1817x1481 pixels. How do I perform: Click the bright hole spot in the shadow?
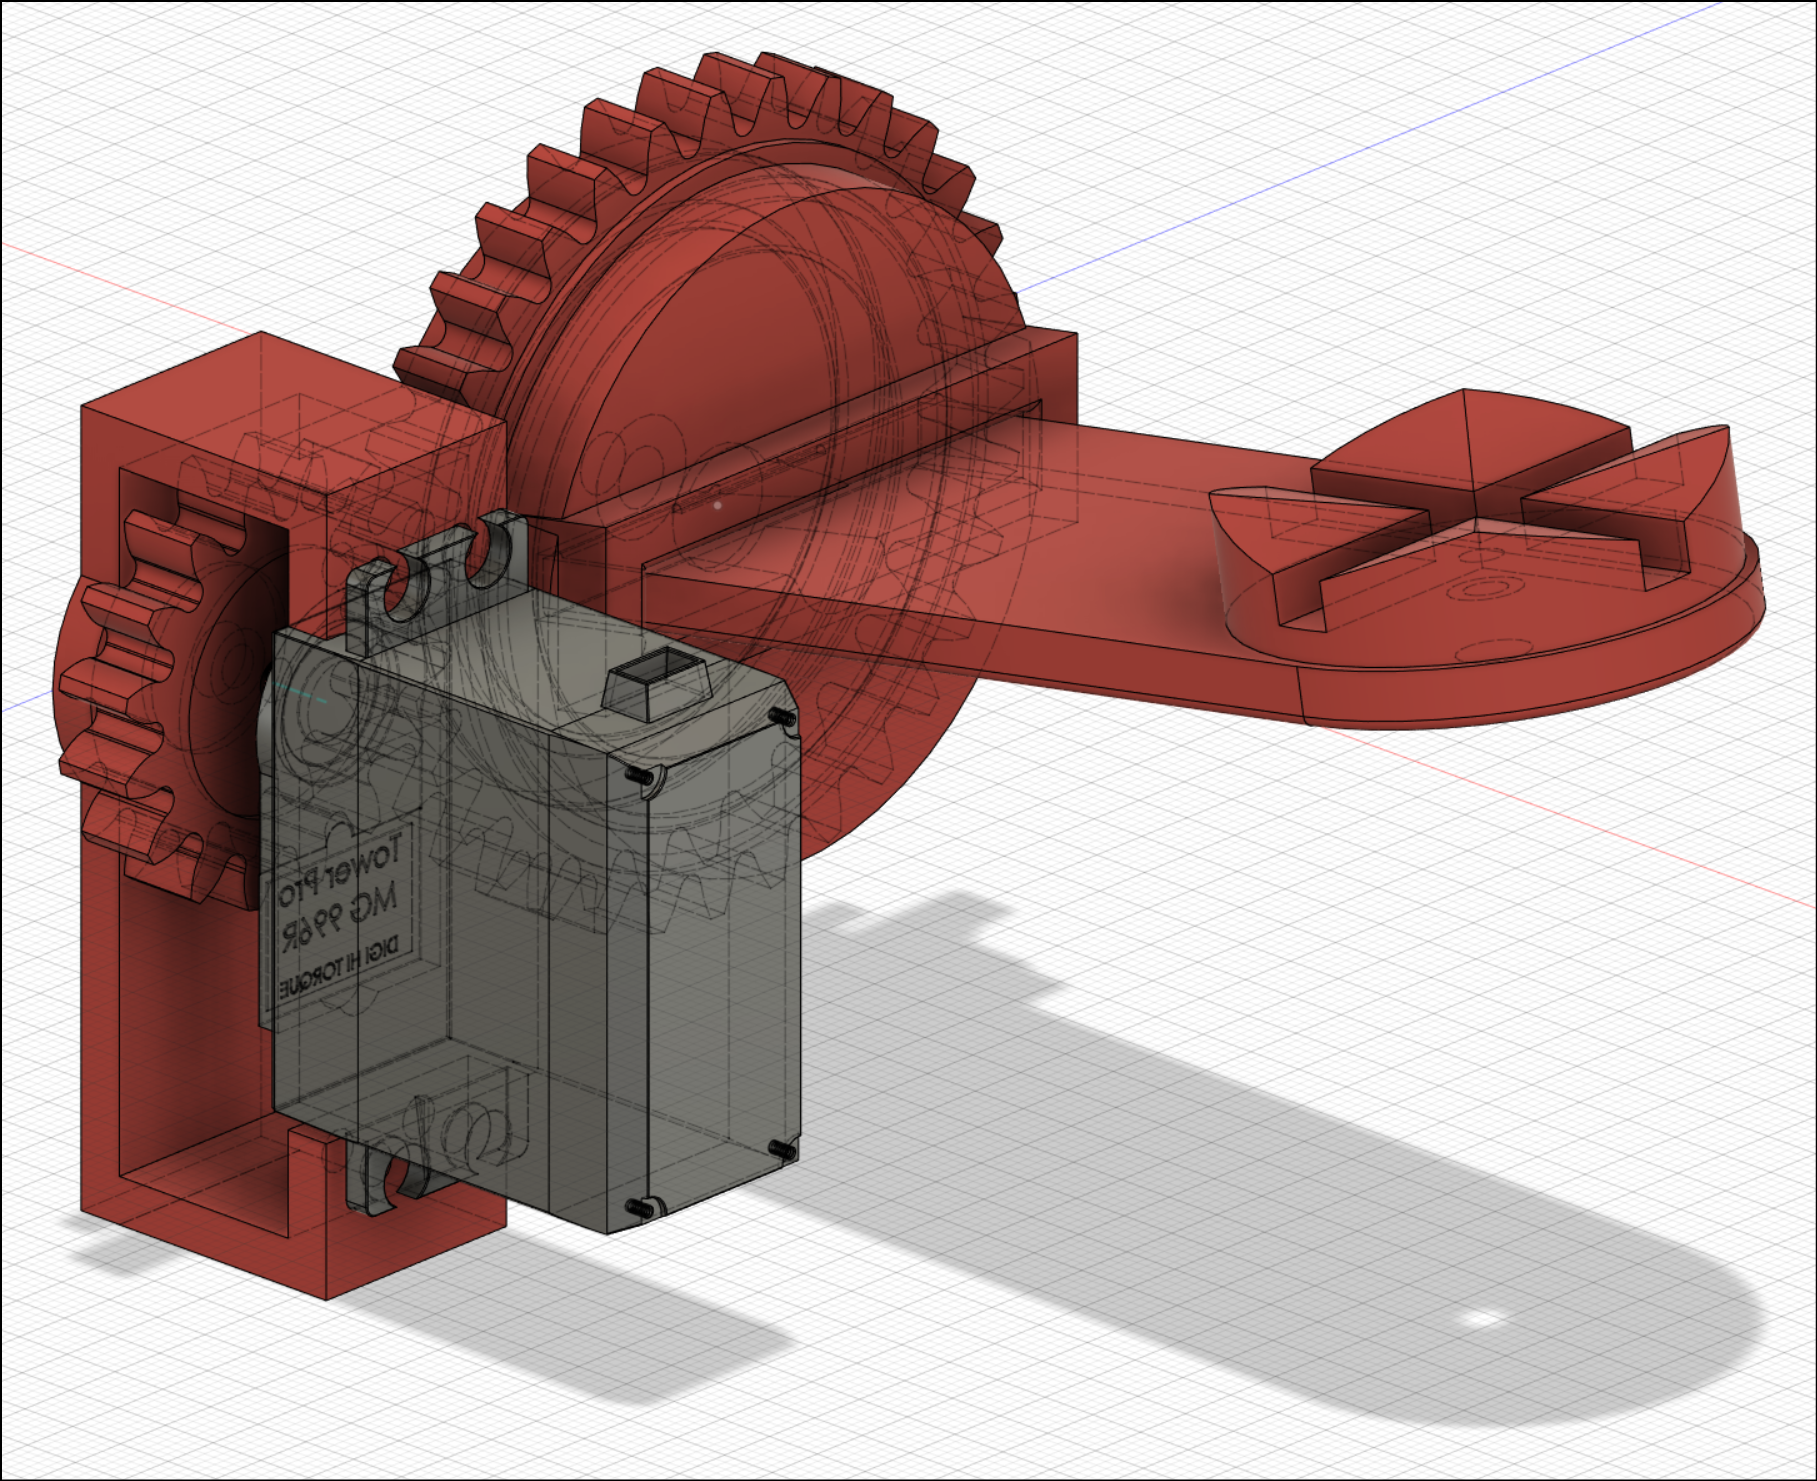[1481, 1320]
